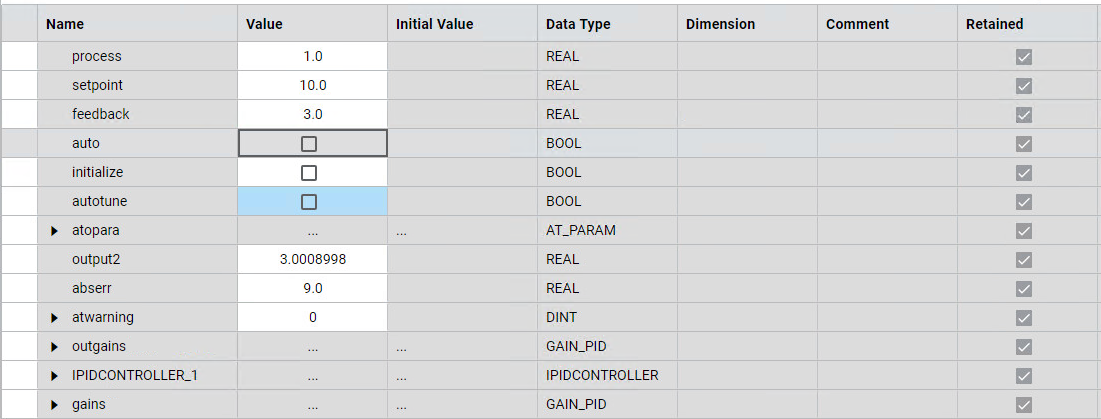Screen dimensions: 1101x419
Task: Toggle Retained checkbox for process
Action: [x=1023, y=57]
